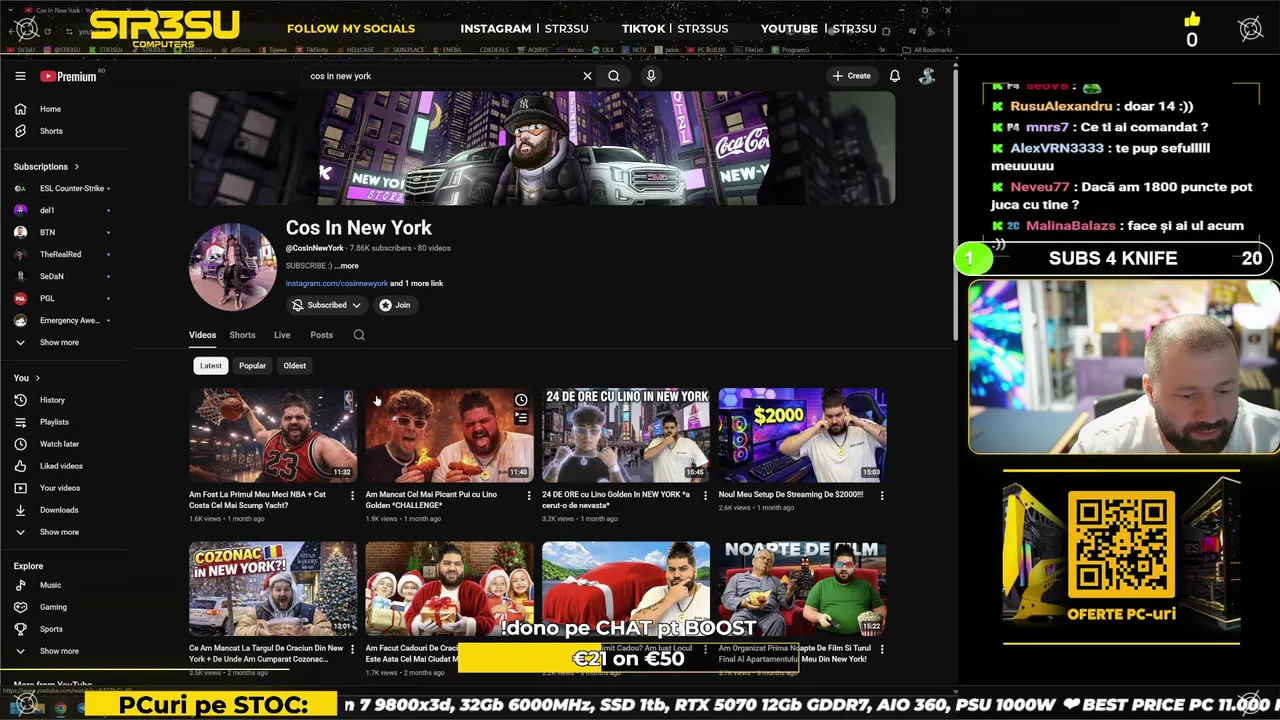Open the account avatar menu

click(927, 76)
